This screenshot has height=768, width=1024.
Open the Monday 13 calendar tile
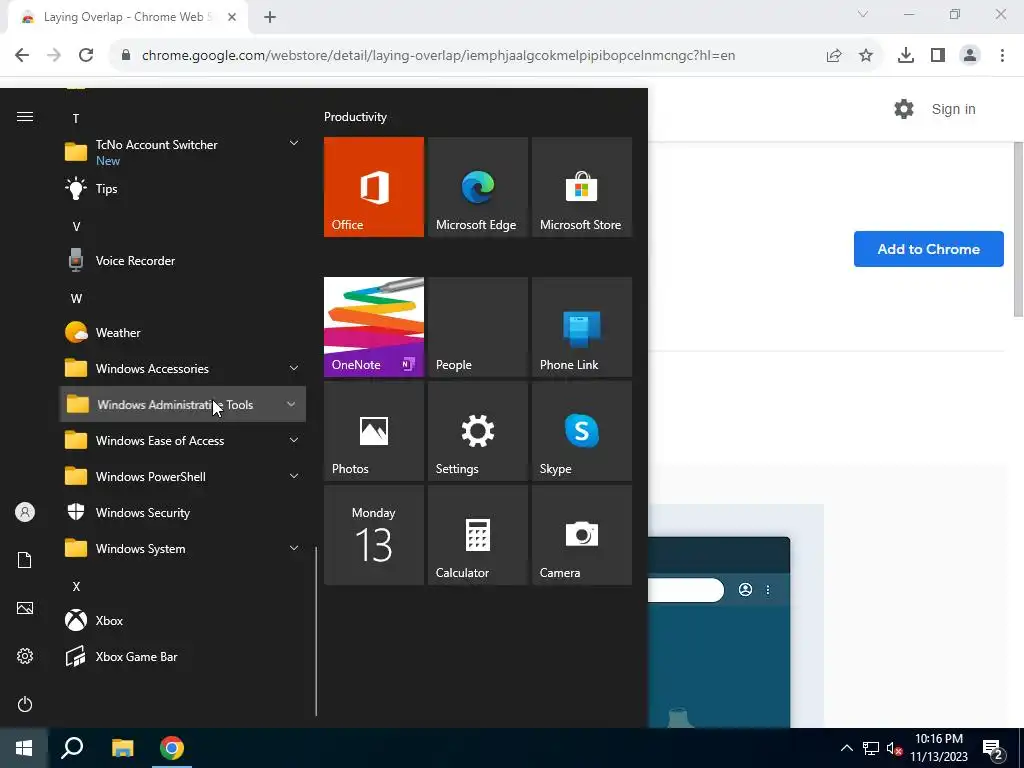374,535
